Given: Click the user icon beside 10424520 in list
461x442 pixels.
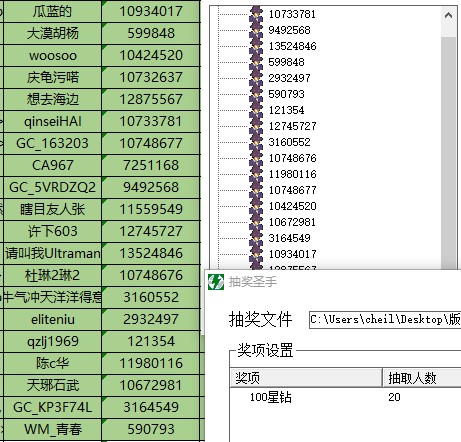Looking at the screenshot, I should click(x=256, y=206).
